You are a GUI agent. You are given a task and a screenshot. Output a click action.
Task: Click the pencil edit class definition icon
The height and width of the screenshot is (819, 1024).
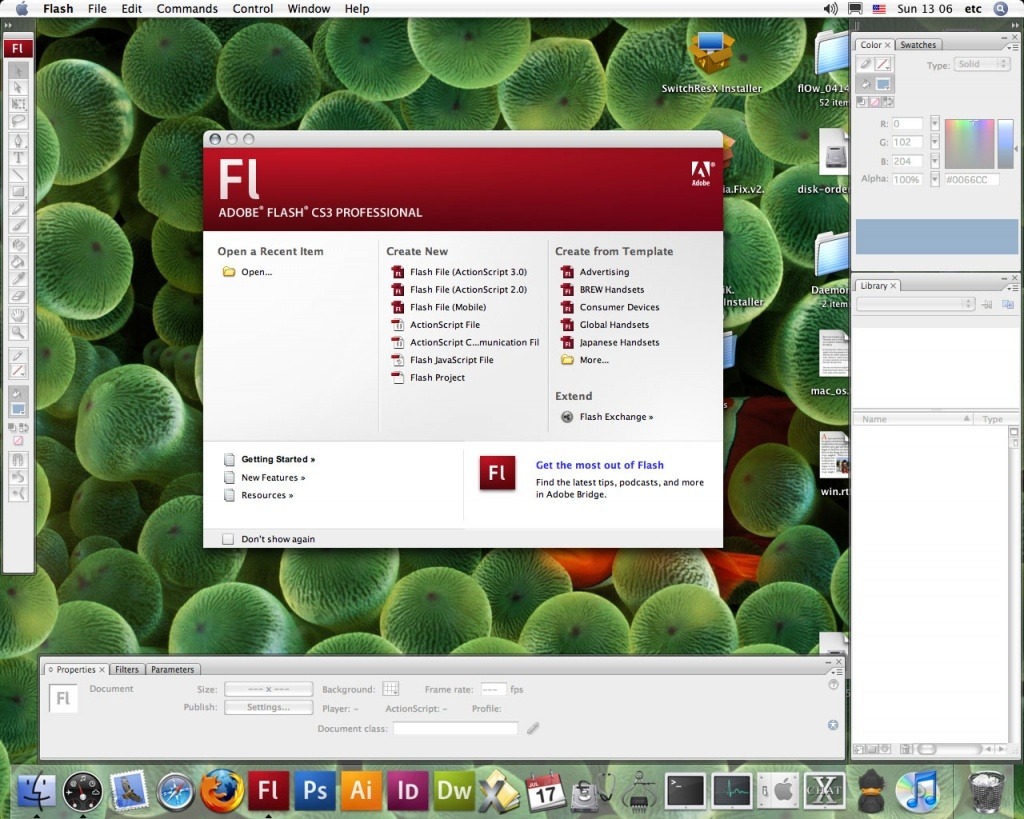[533, 728]
